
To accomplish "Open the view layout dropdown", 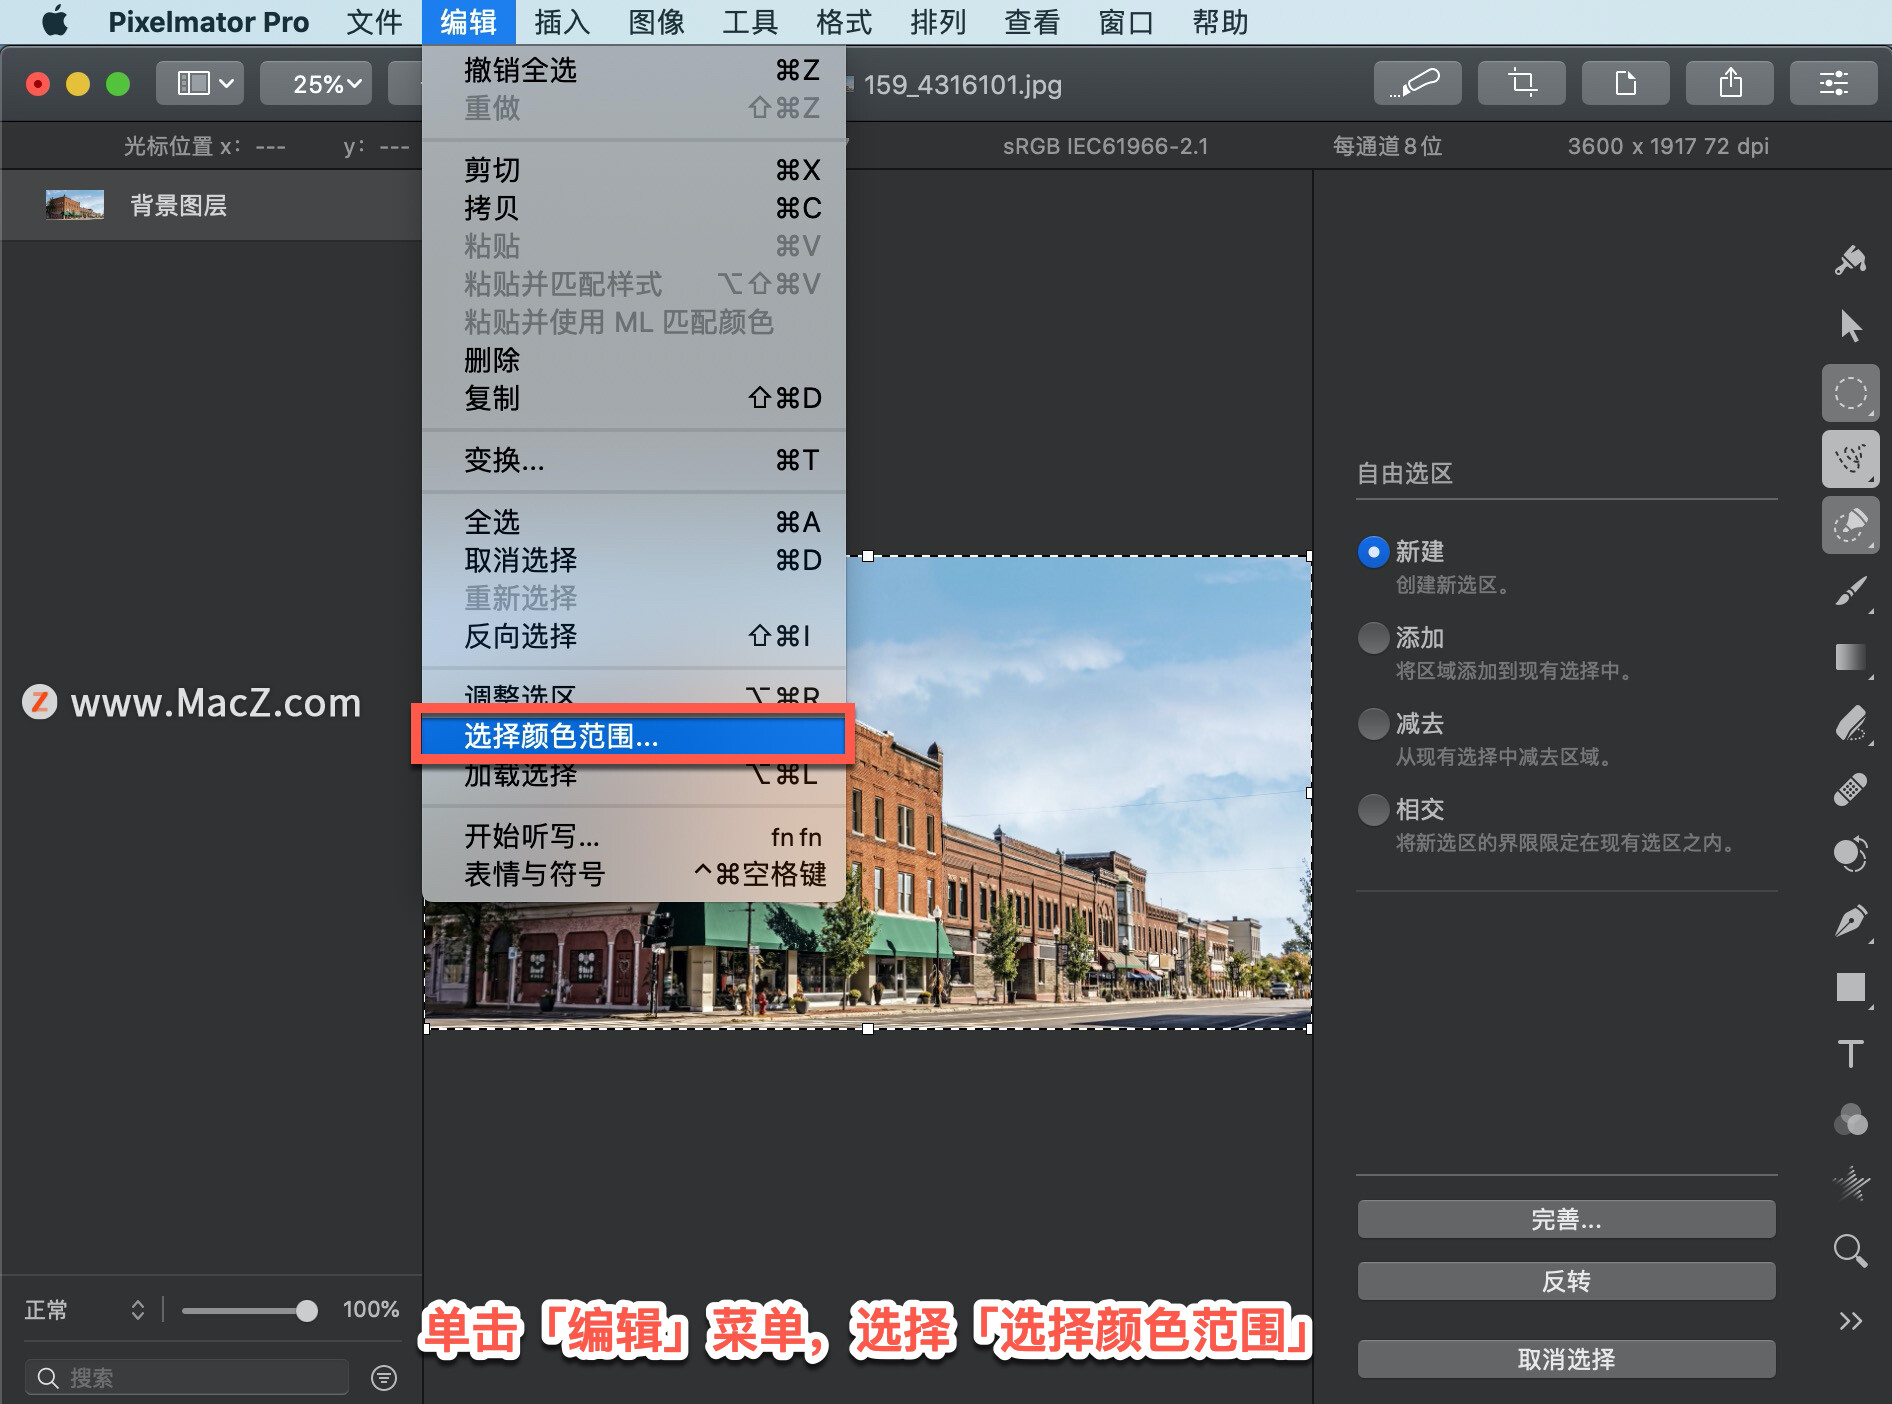I will (x=199, y=83).
